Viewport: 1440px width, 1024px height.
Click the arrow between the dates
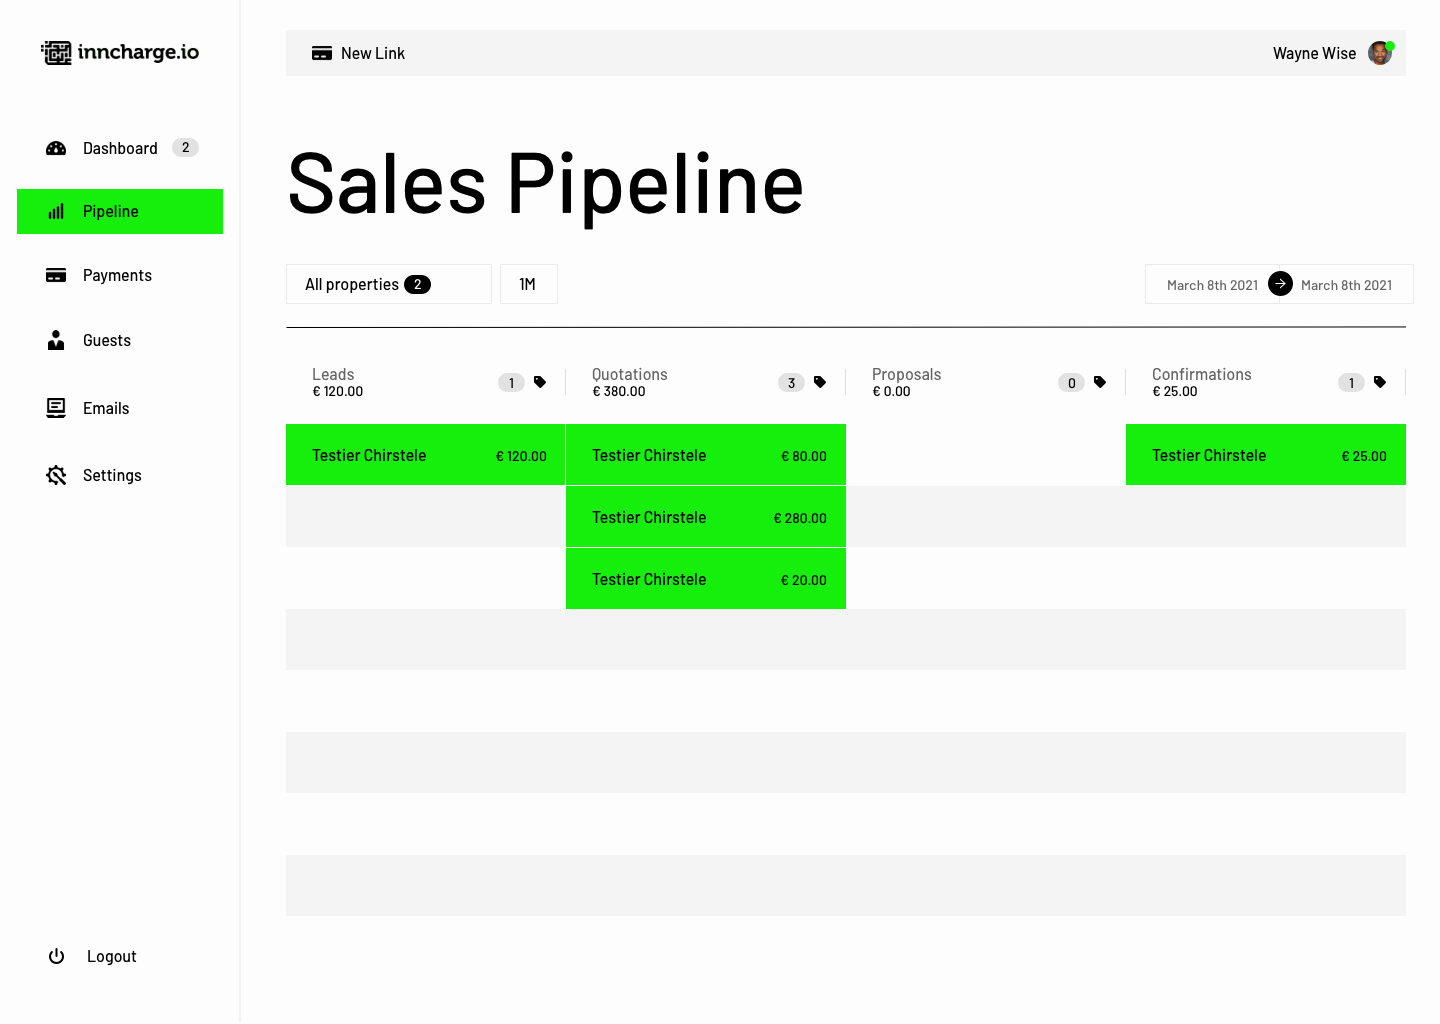pyautogui.click(x=1280, y=284)
